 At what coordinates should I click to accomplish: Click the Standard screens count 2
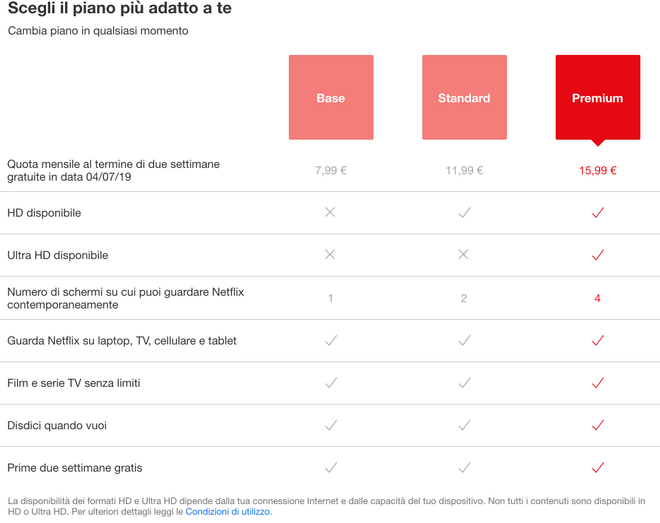(464, 298)
